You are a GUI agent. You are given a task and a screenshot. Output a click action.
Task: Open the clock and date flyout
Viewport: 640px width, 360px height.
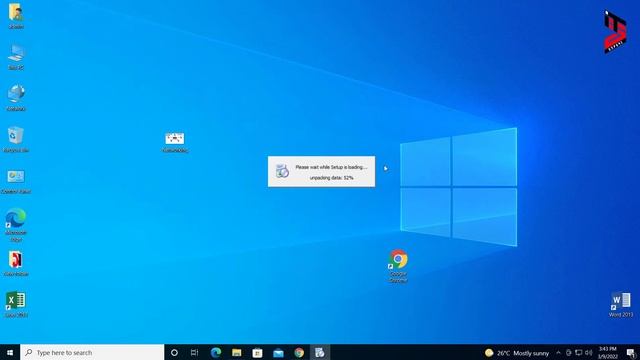coord(608,353)
